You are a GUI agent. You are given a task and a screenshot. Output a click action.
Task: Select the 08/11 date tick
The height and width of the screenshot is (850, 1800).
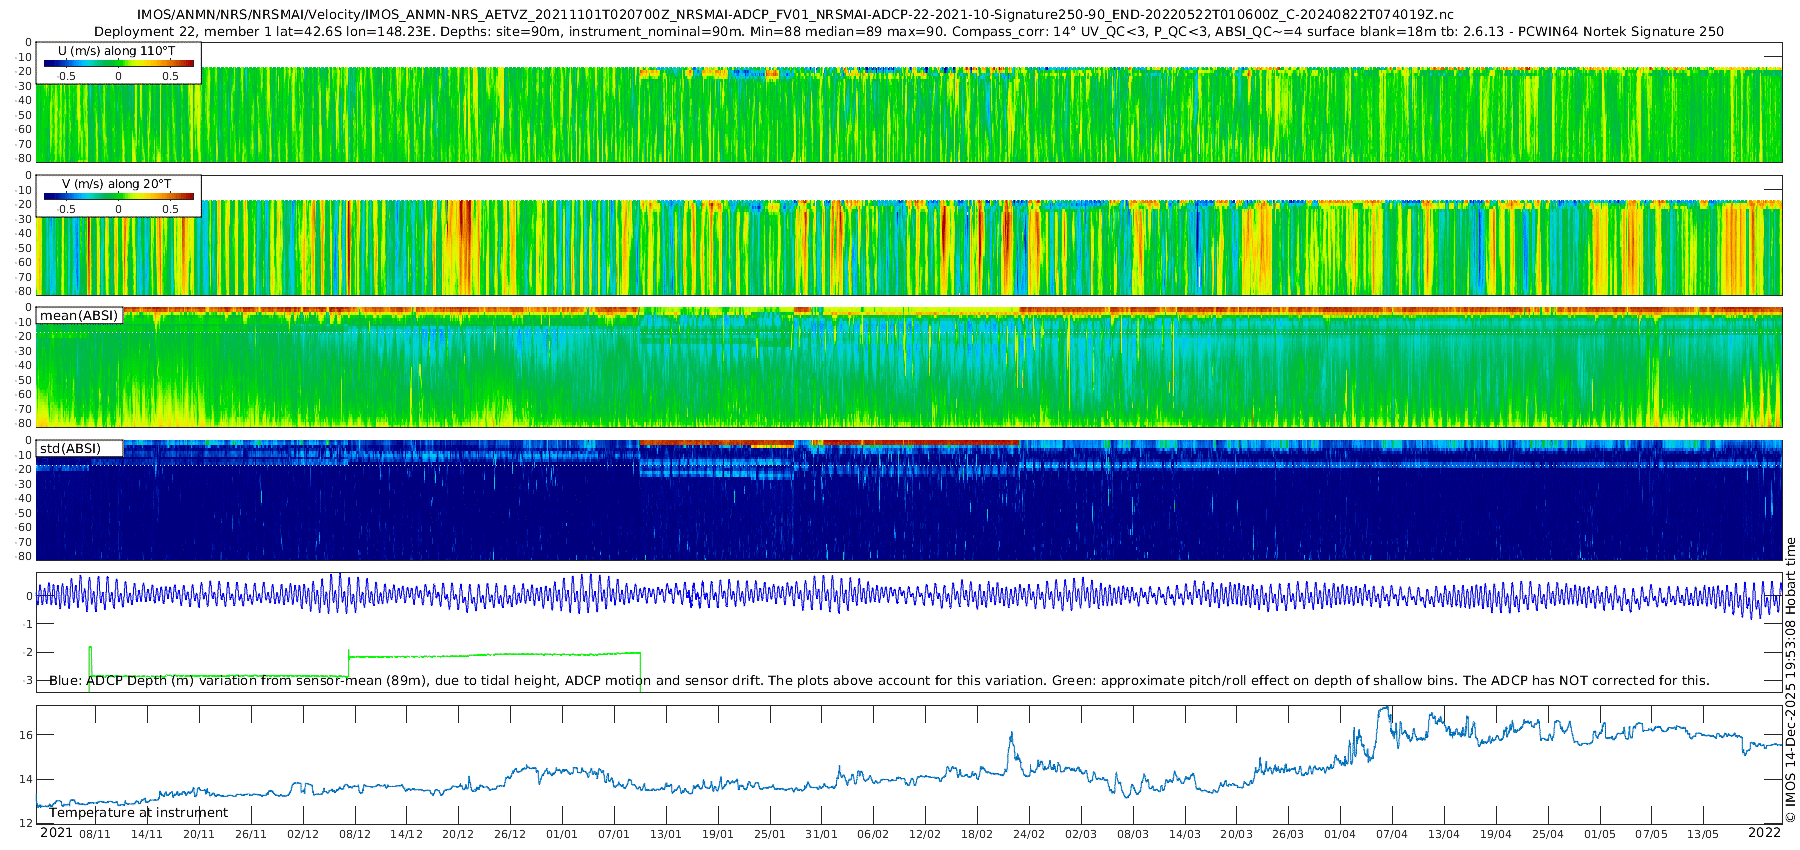(95, 834)
